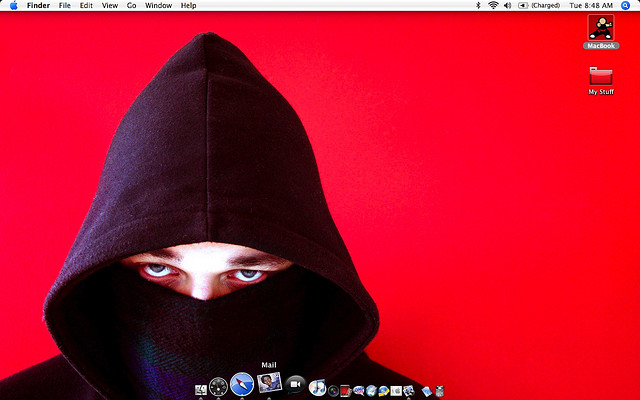Open iTunes from the dock
The image size is (640, 400).
pos(317,387)
